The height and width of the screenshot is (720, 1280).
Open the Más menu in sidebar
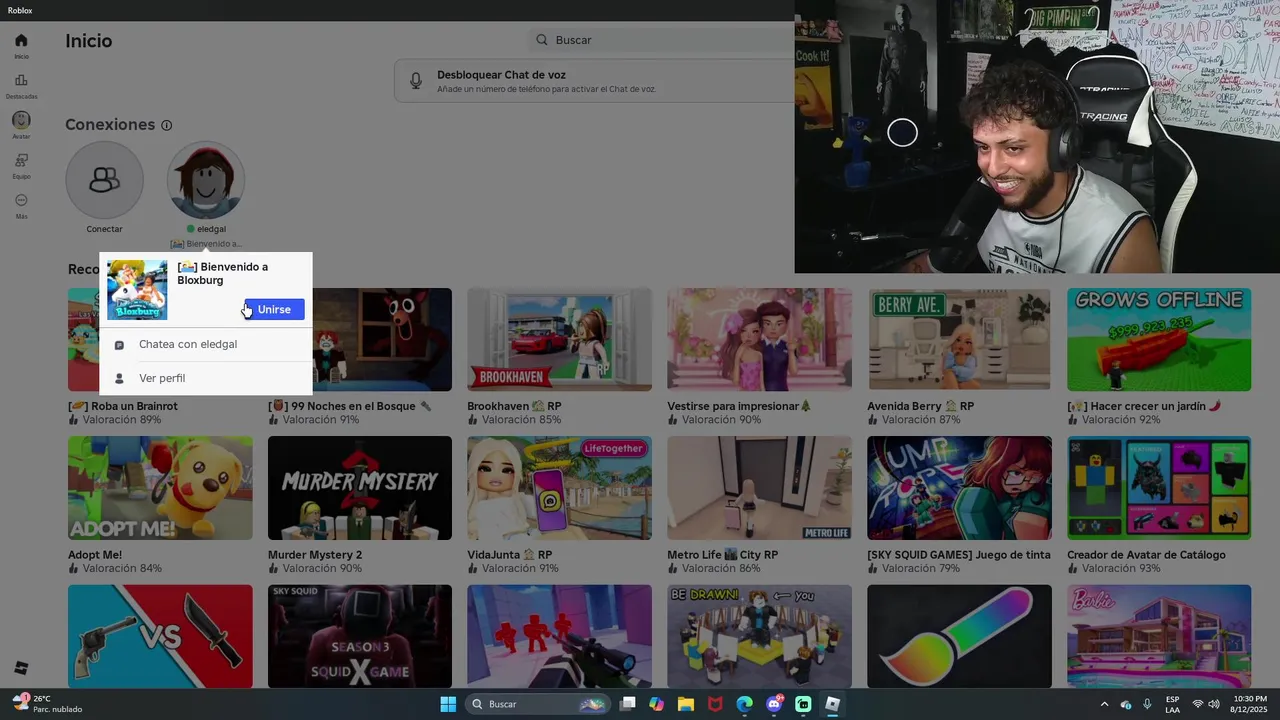21,205
